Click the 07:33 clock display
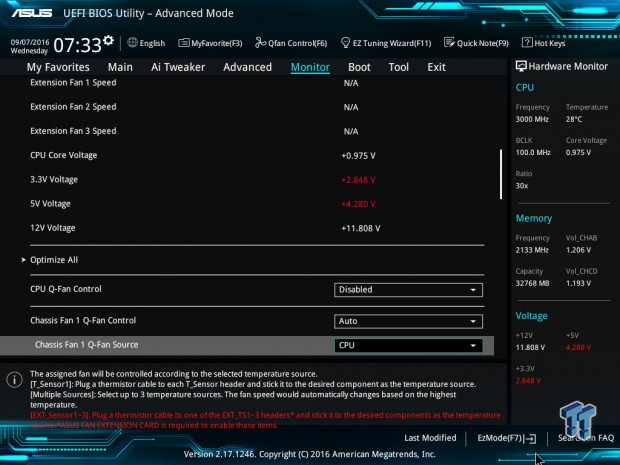The width and height of the screenshot is (620, 465). pyautogui.click(x=78, y=45)
